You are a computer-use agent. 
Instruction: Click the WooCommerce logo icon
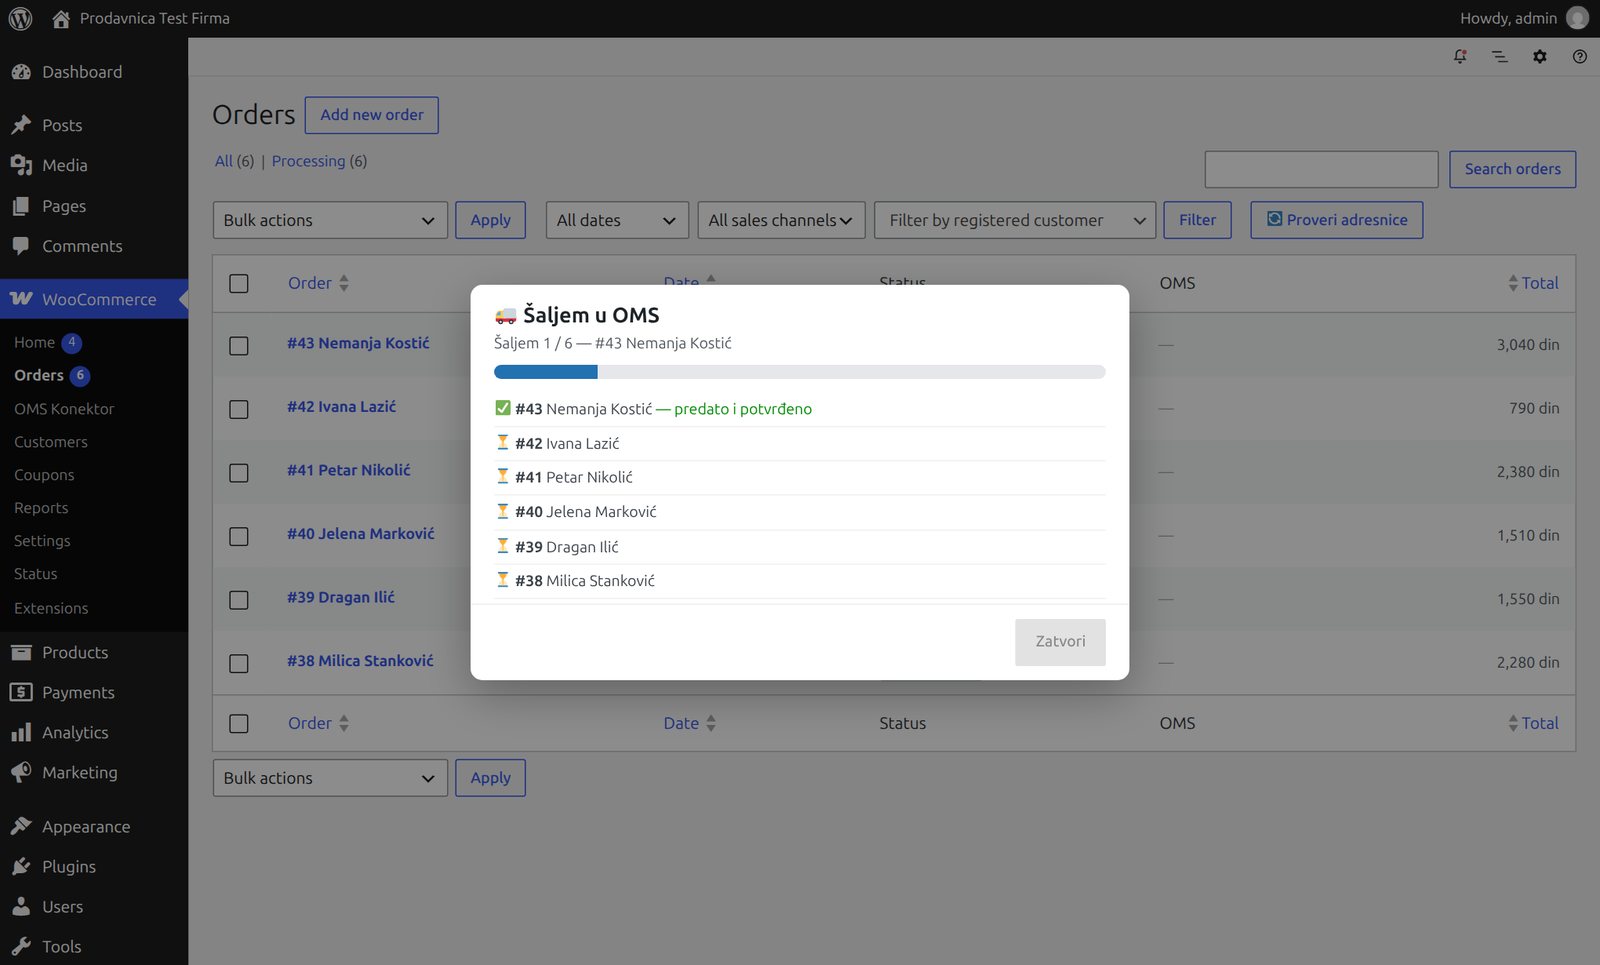click(x=21, y=299)
